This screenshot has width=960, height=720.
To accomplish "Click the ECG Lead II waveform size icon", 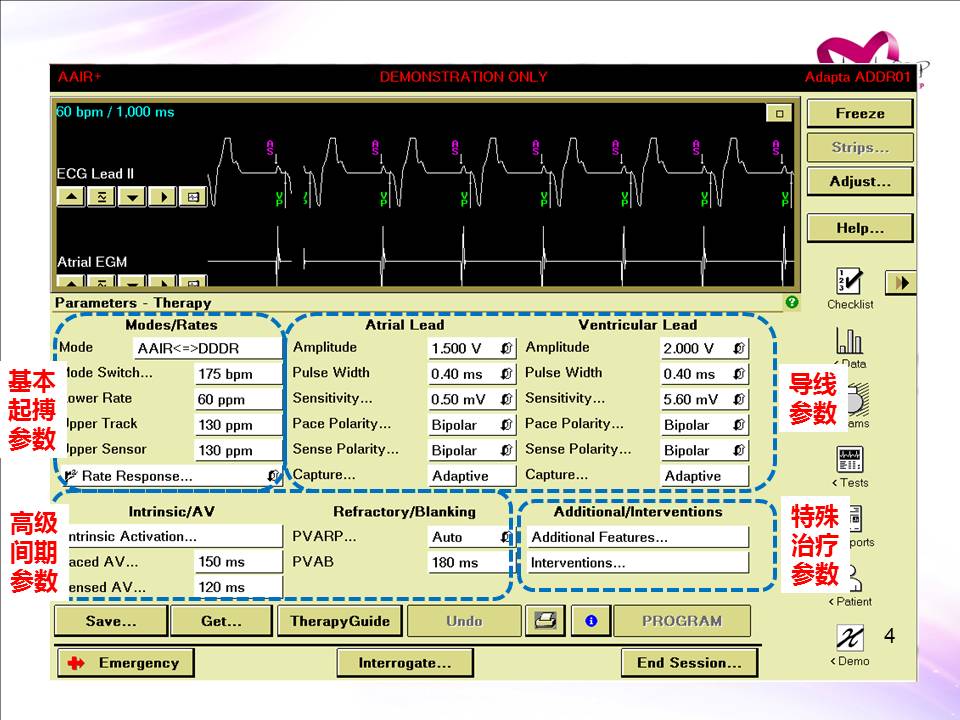I will tap(102, 197).
